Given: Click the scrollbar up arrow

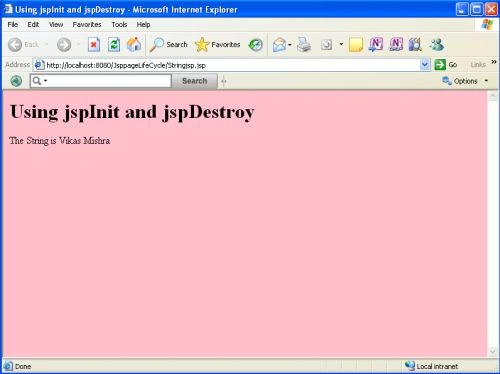Looking at the screenshot, I should pos(493,97).
